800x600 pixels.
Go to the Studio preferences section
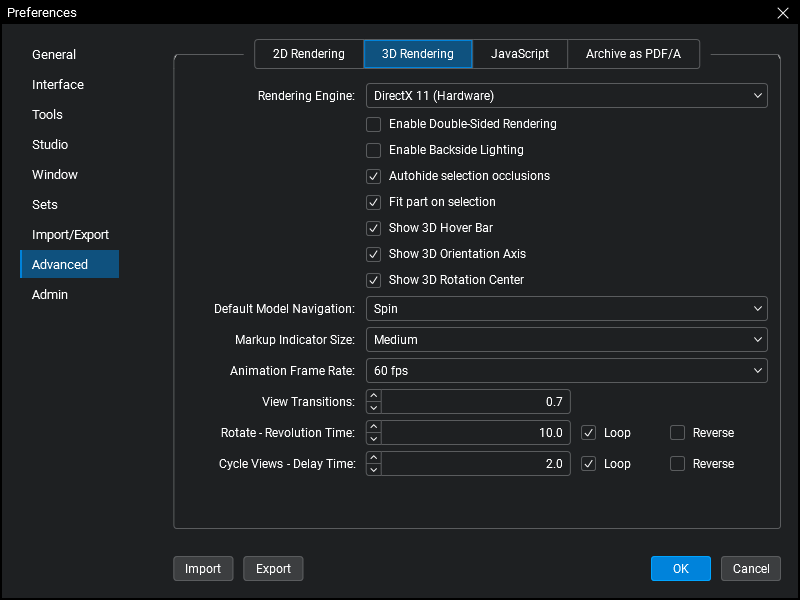pos(50,145)
